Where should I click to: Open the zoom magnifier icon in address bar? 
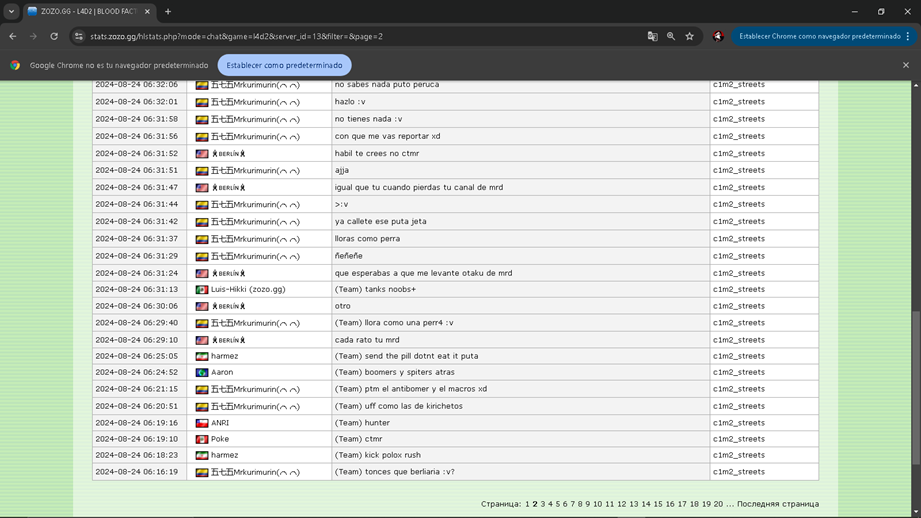pyautogui.click(x=671, y=36)
